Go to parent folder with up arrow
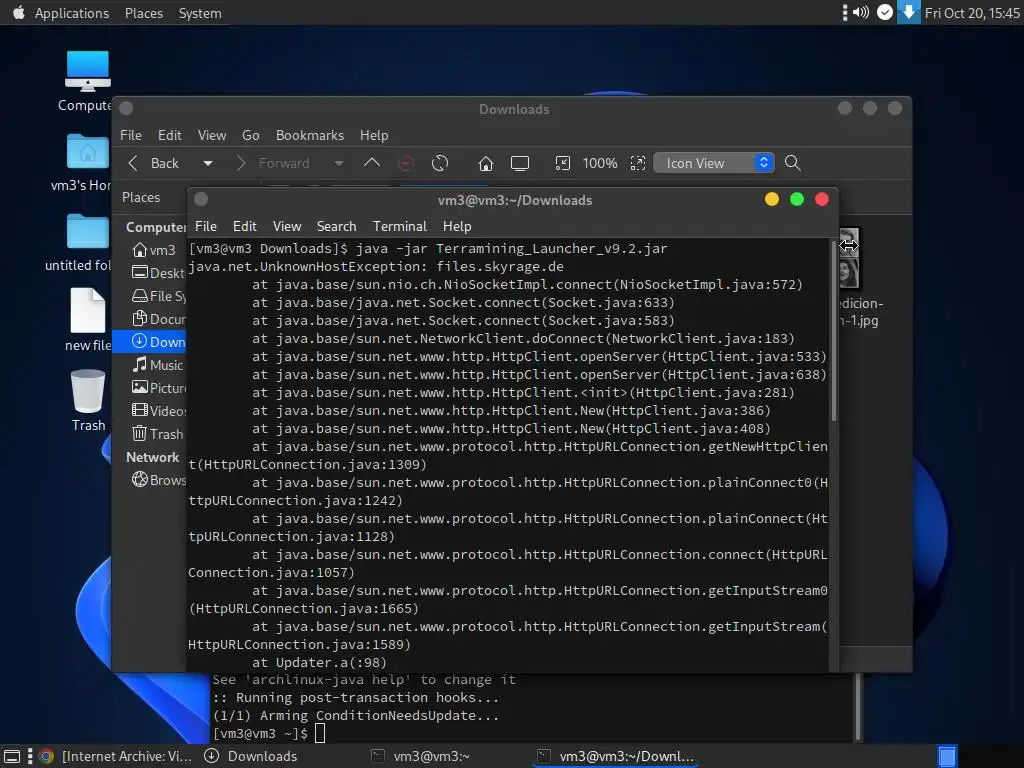 (372, 163)
